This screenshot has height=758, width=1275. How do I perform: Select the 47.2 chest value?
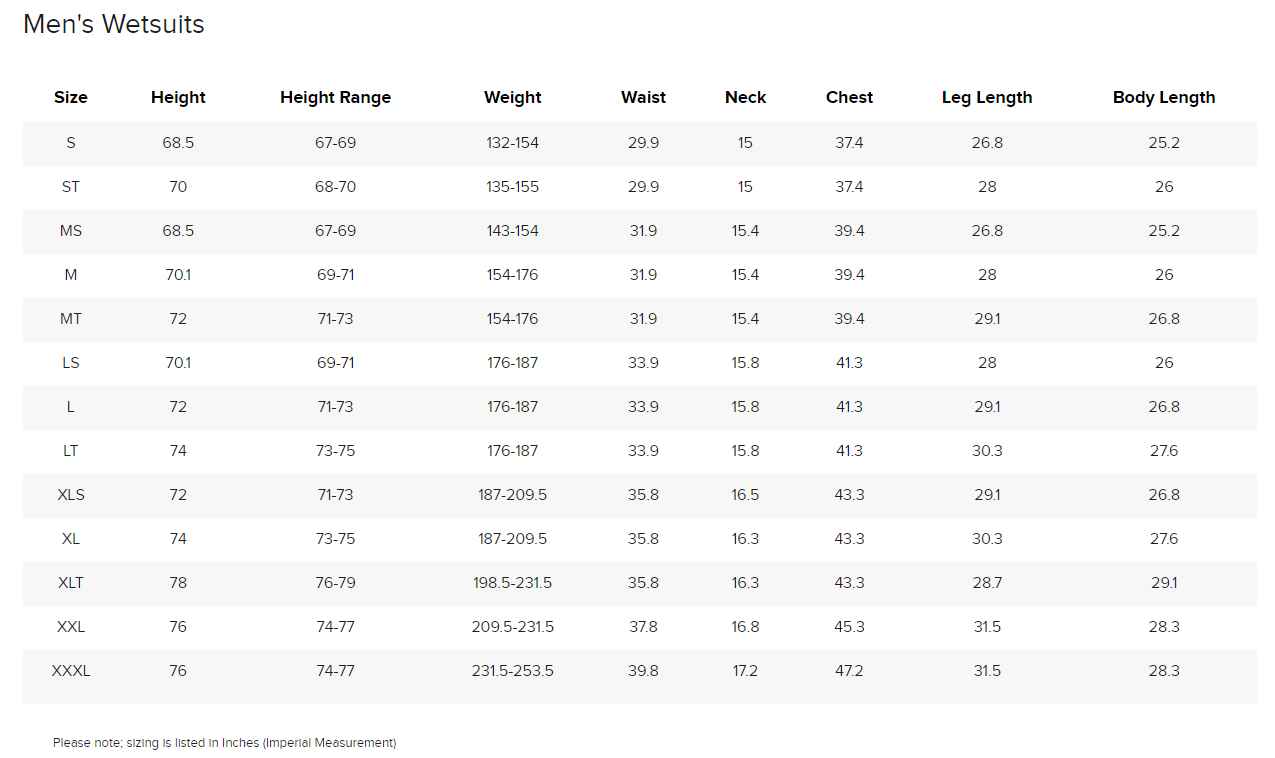point(849,671)
